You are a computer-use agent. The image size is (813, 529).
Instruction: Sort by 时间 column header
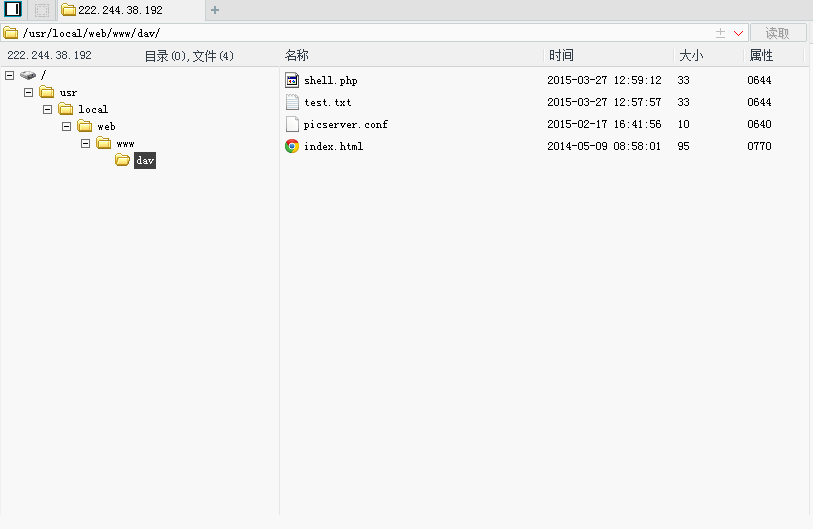click(x=562, y=55)
